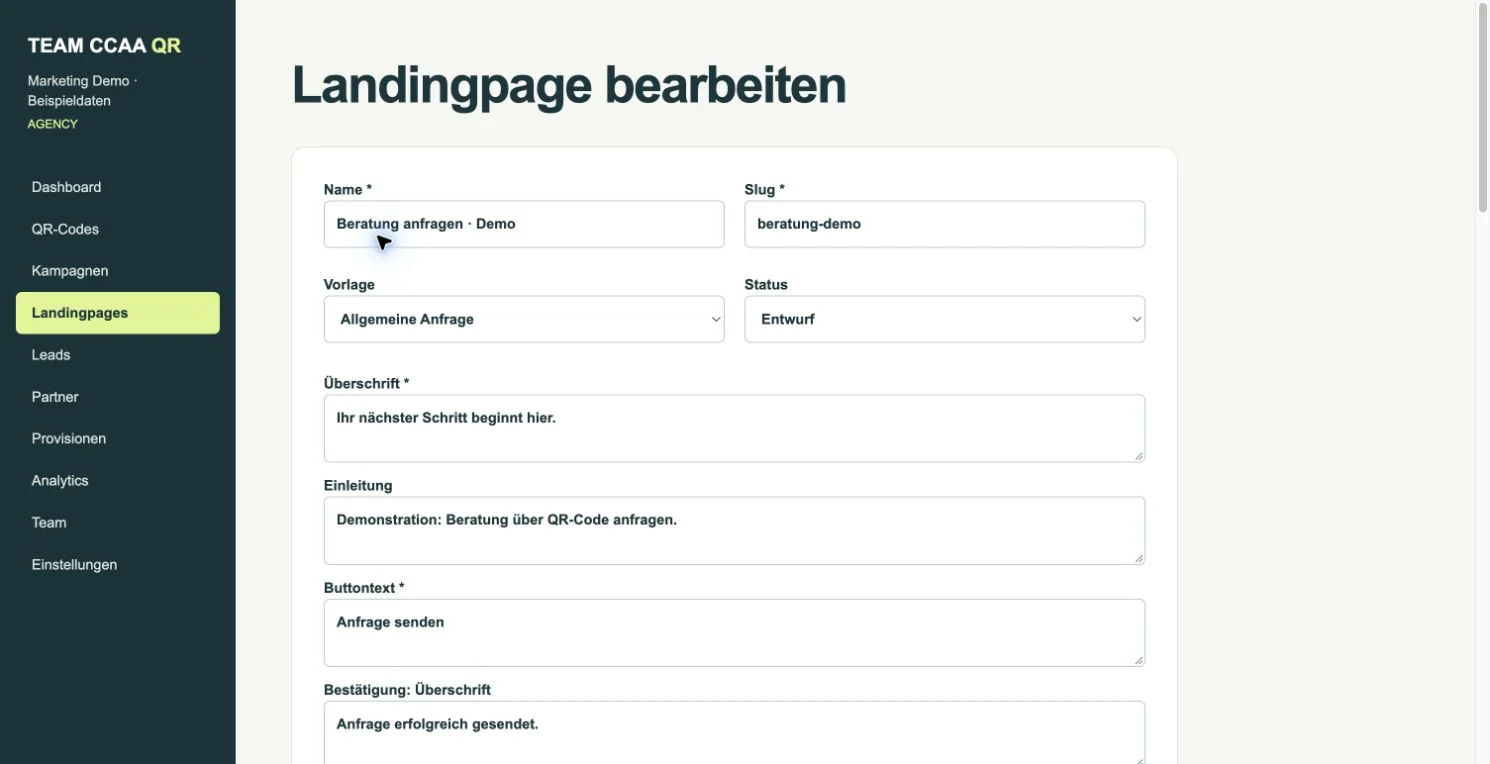
Task: Focus the Buttontext textarea
Action: click(734, 632)
